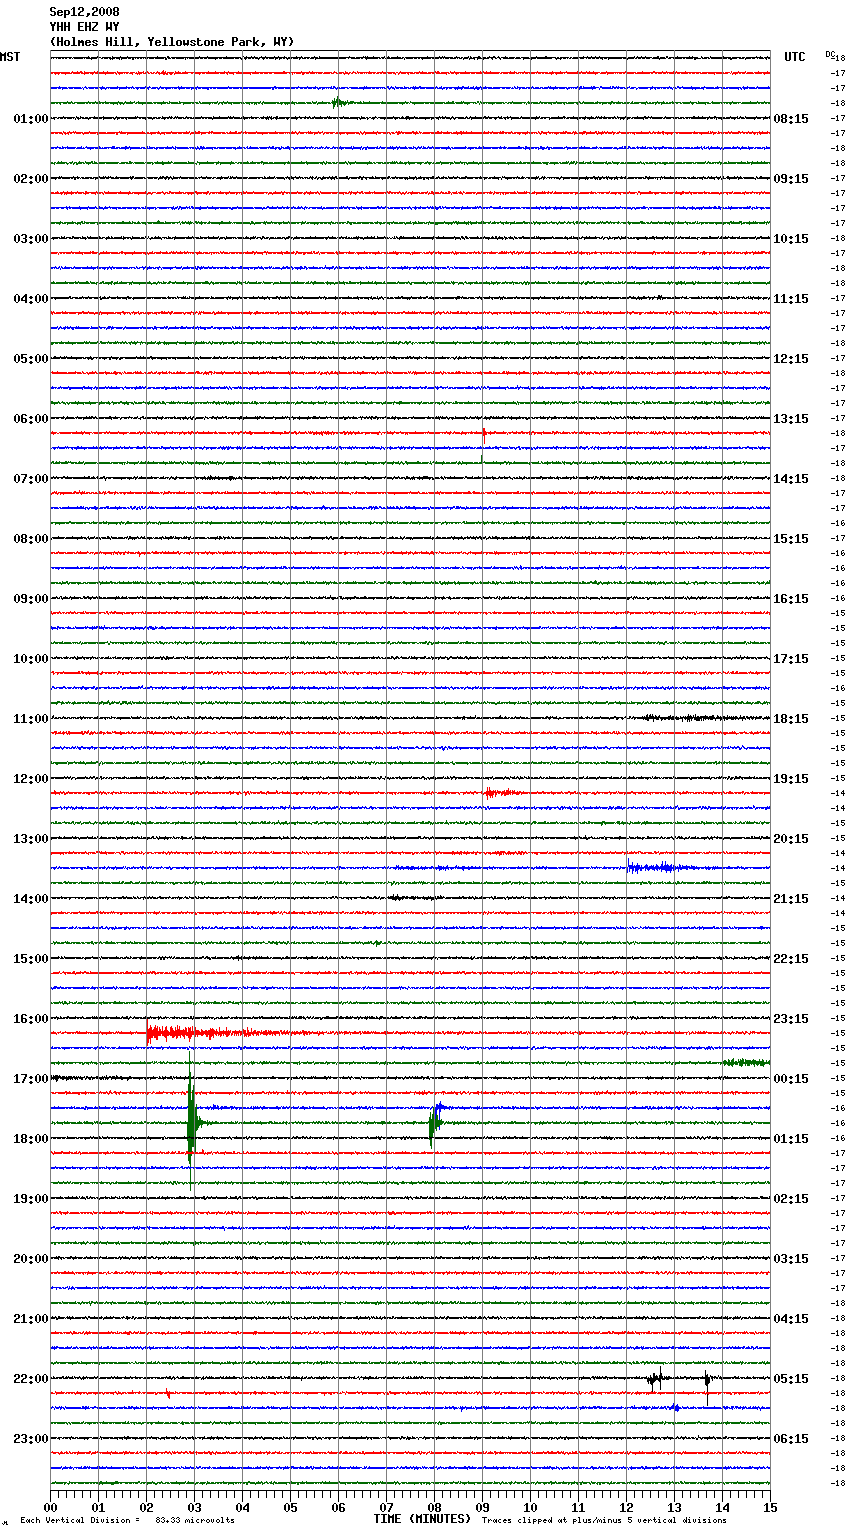Select the 16:00 MST time label

31,1019
